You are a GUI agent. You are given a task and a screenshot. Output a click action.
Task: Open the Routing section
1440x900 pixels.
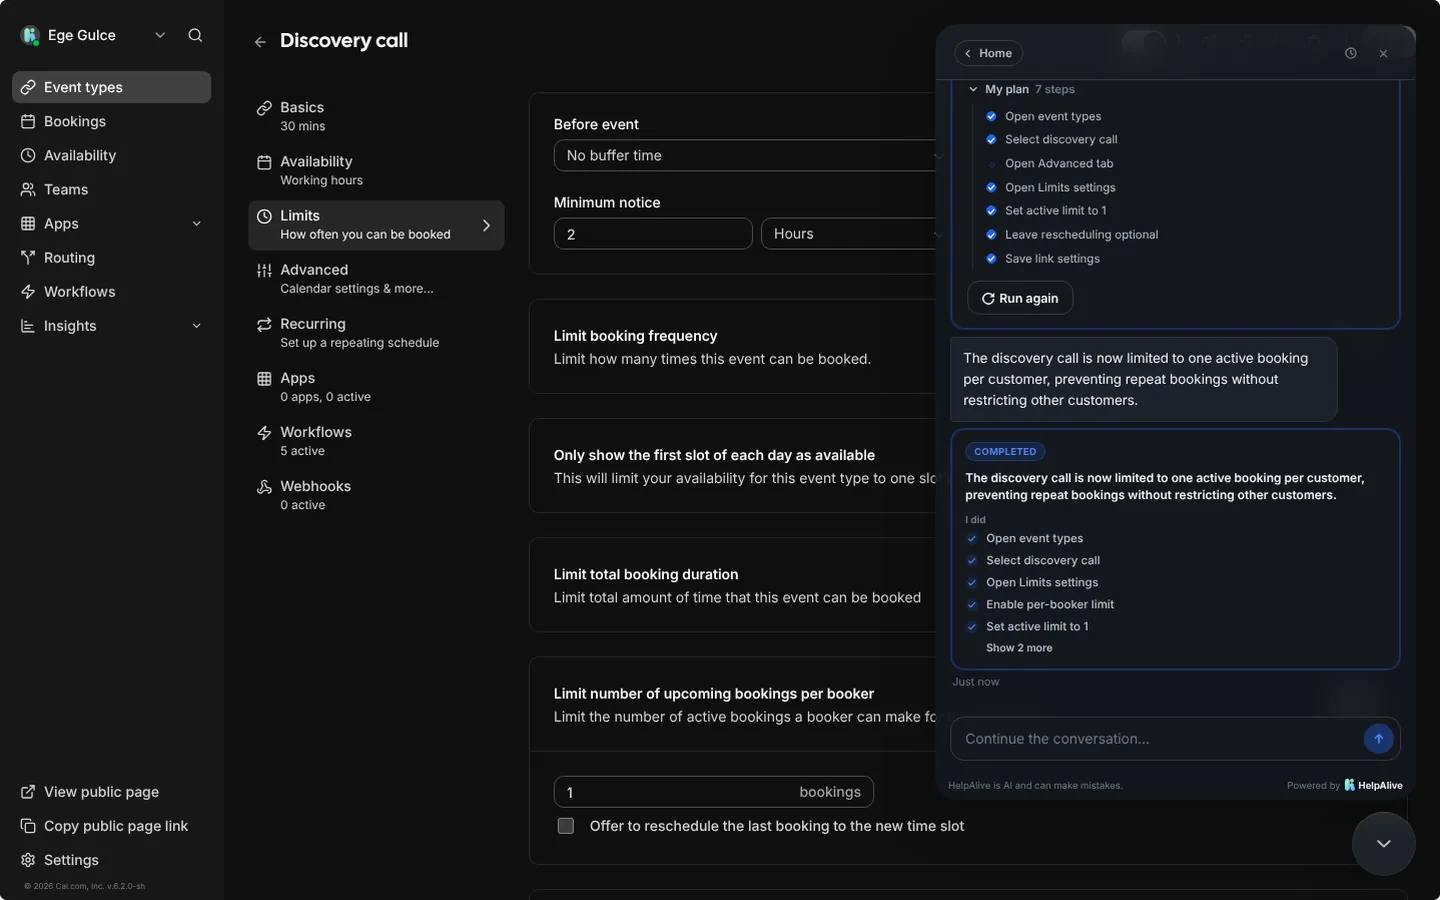click(x=112, y=257)
